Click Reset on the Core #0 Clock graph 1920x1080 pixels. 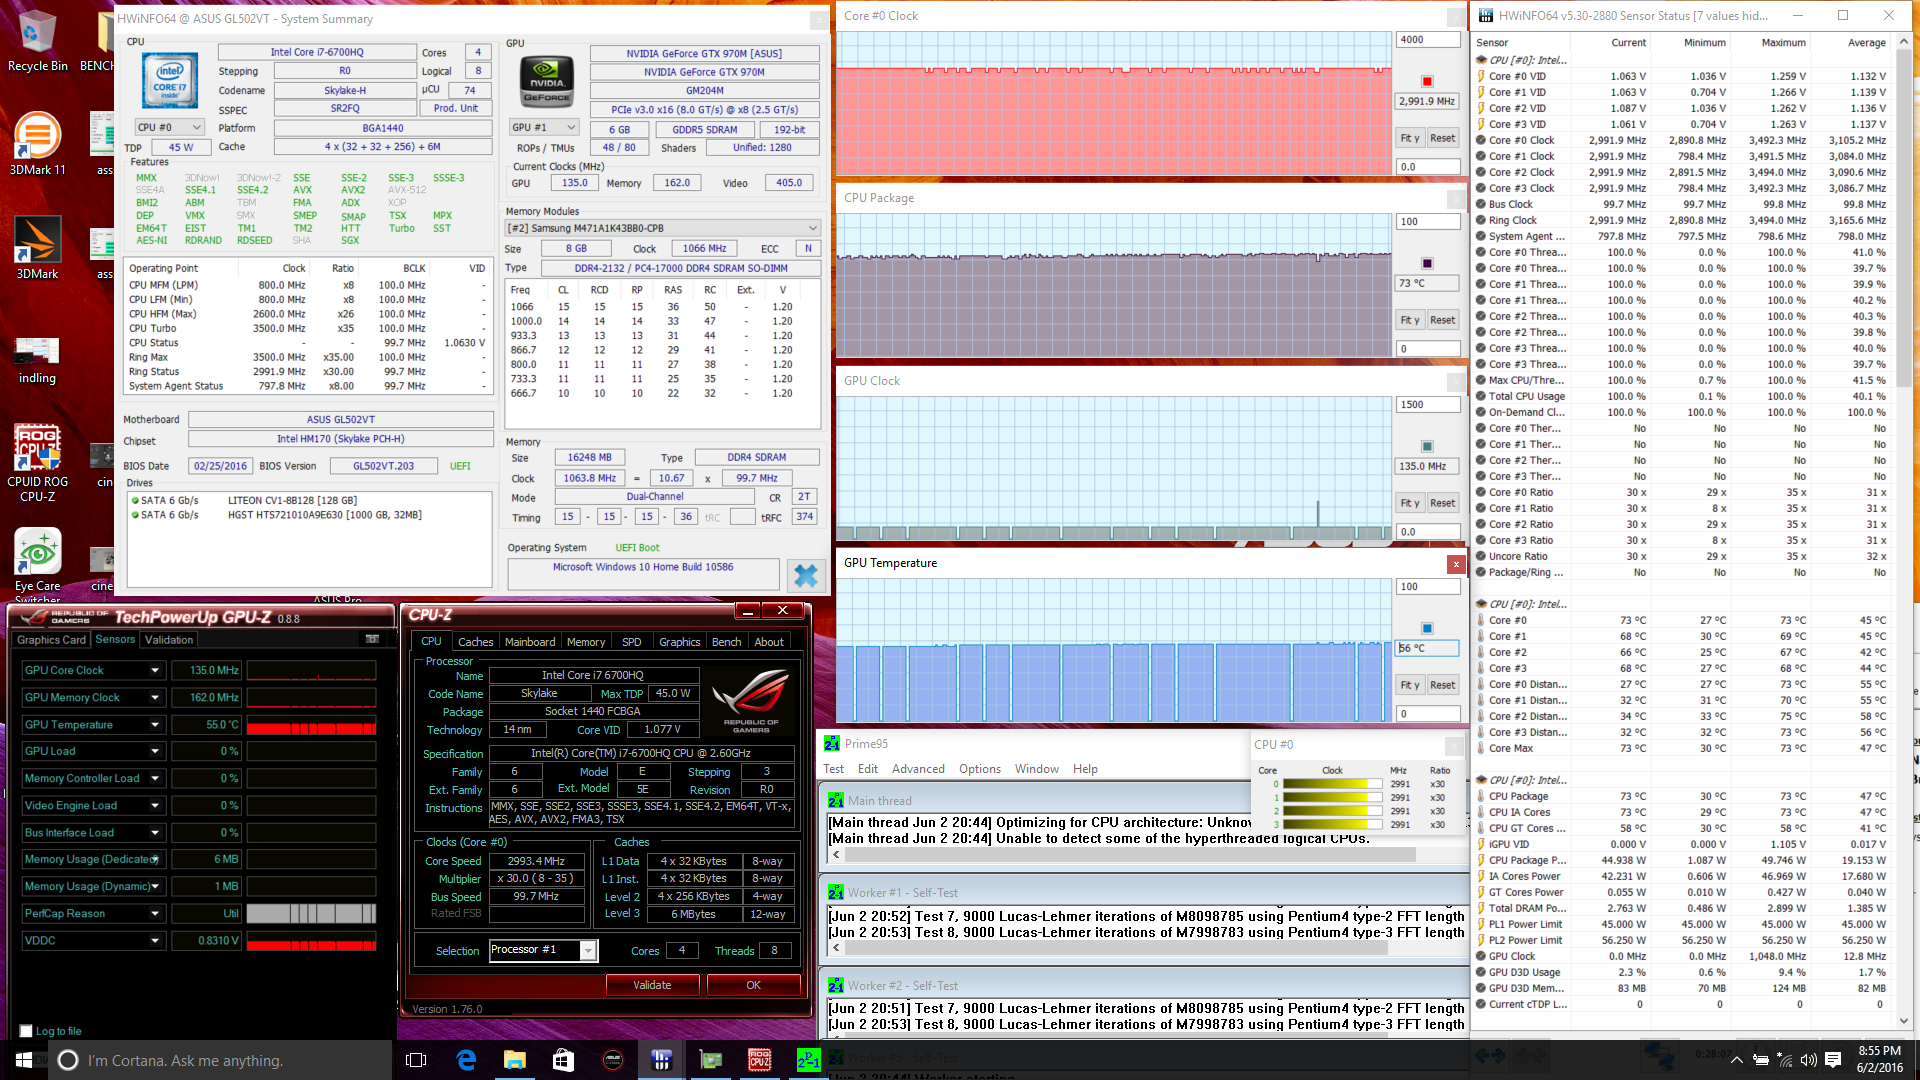1442,138
